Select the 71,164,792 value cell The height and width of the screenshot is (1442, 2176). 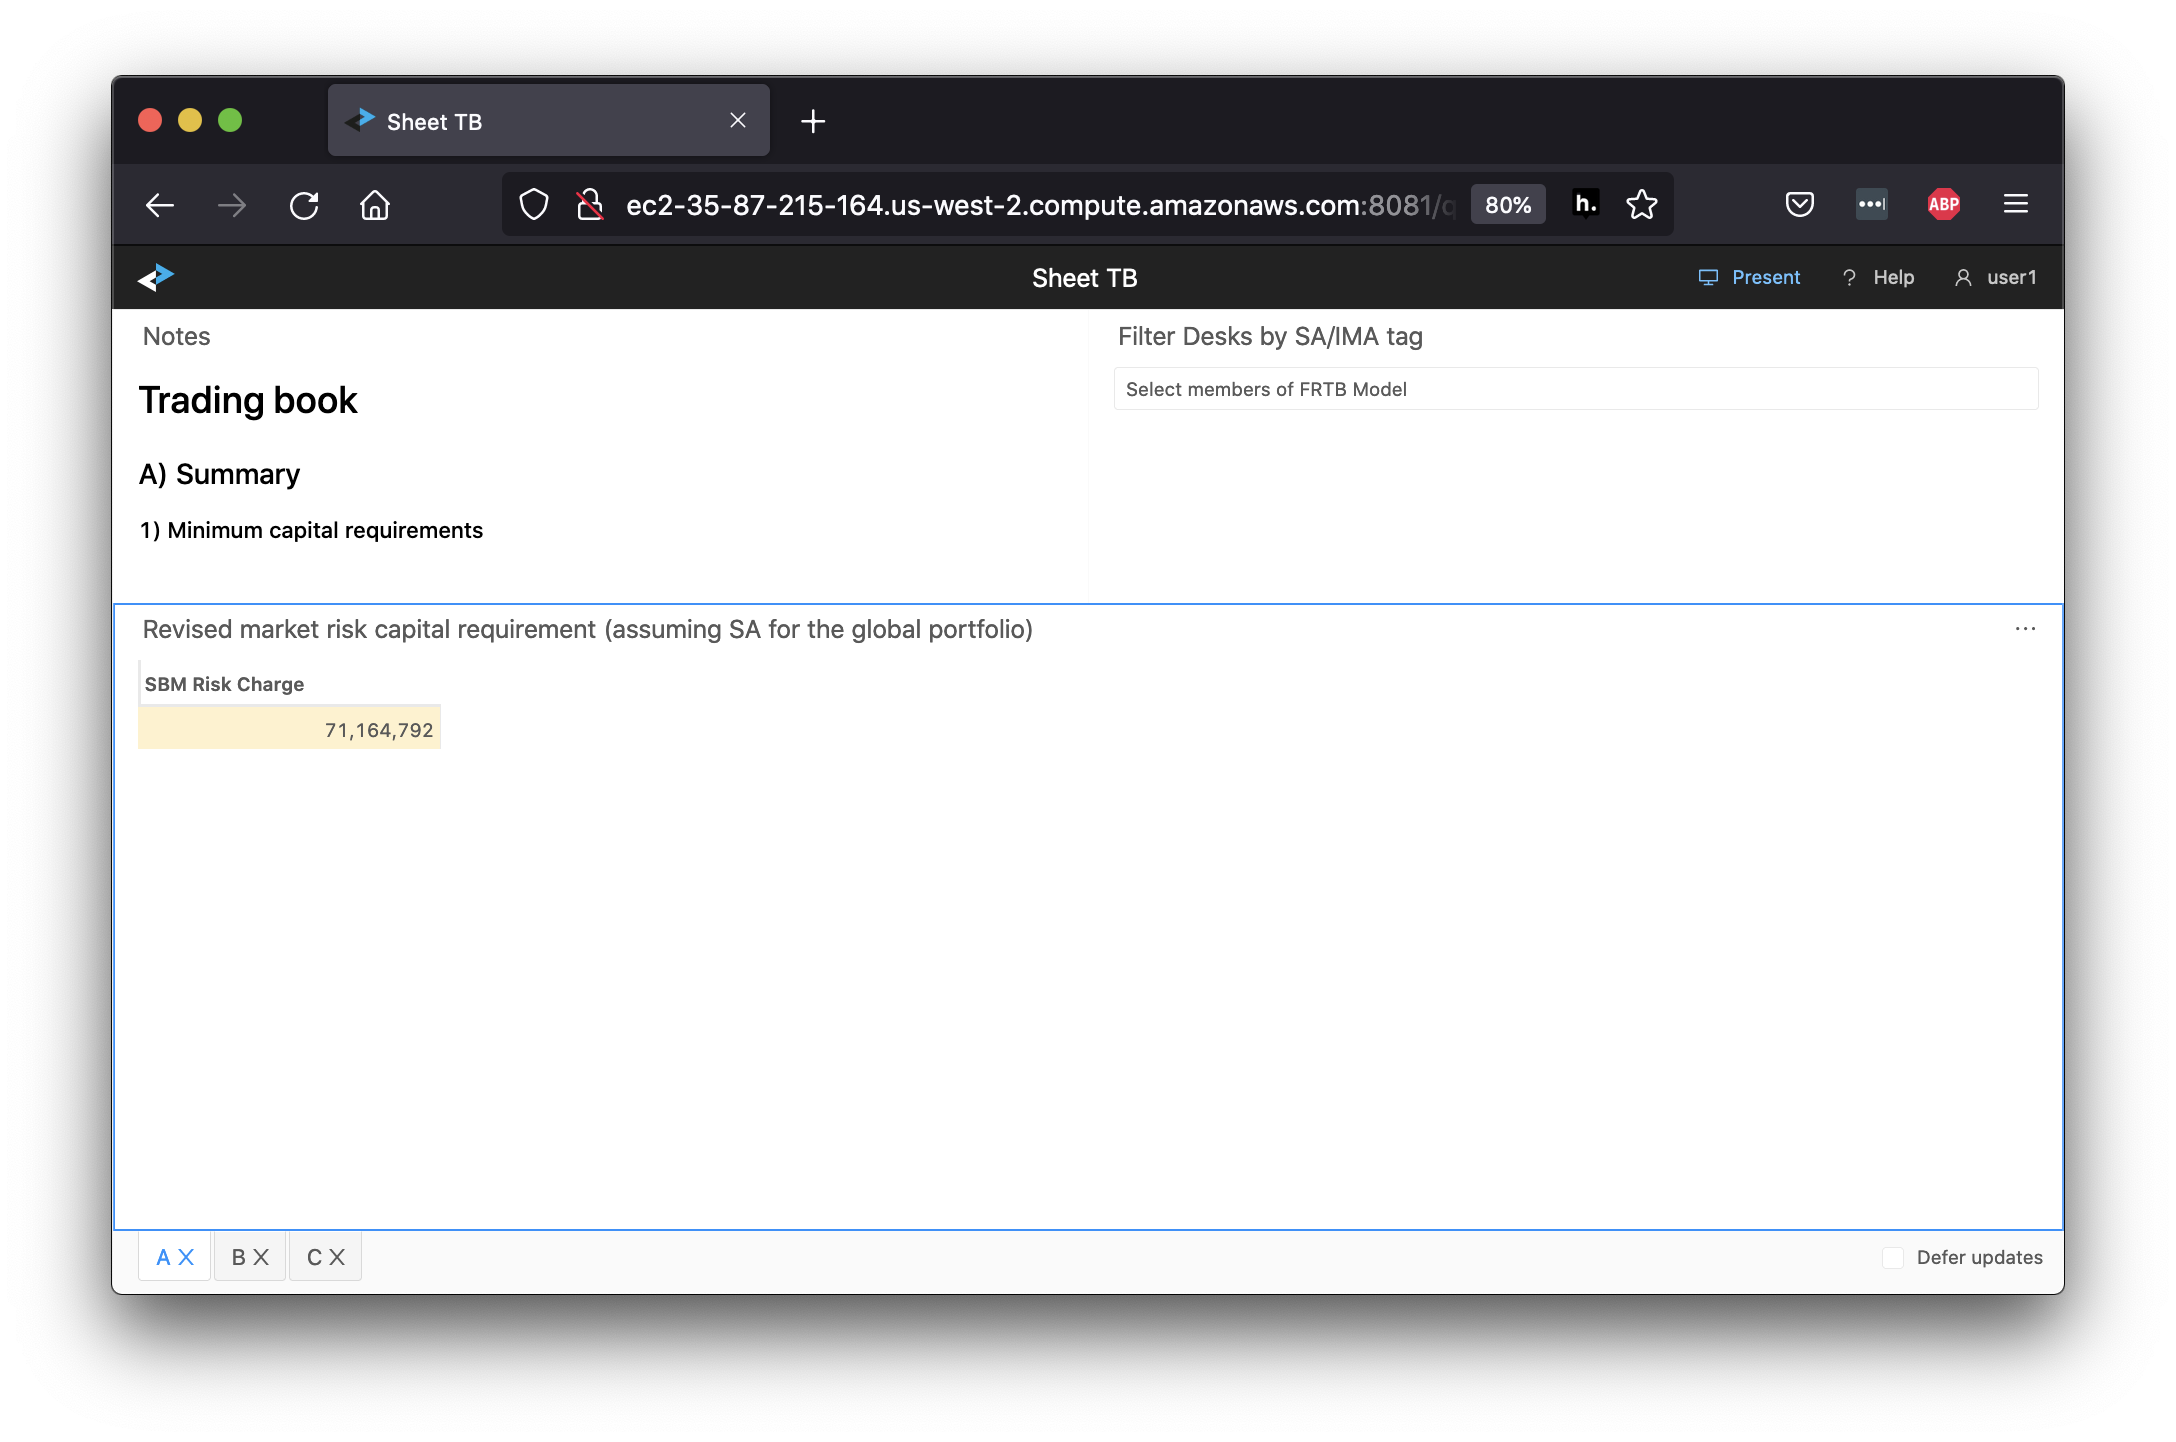[x=290, y=730]
